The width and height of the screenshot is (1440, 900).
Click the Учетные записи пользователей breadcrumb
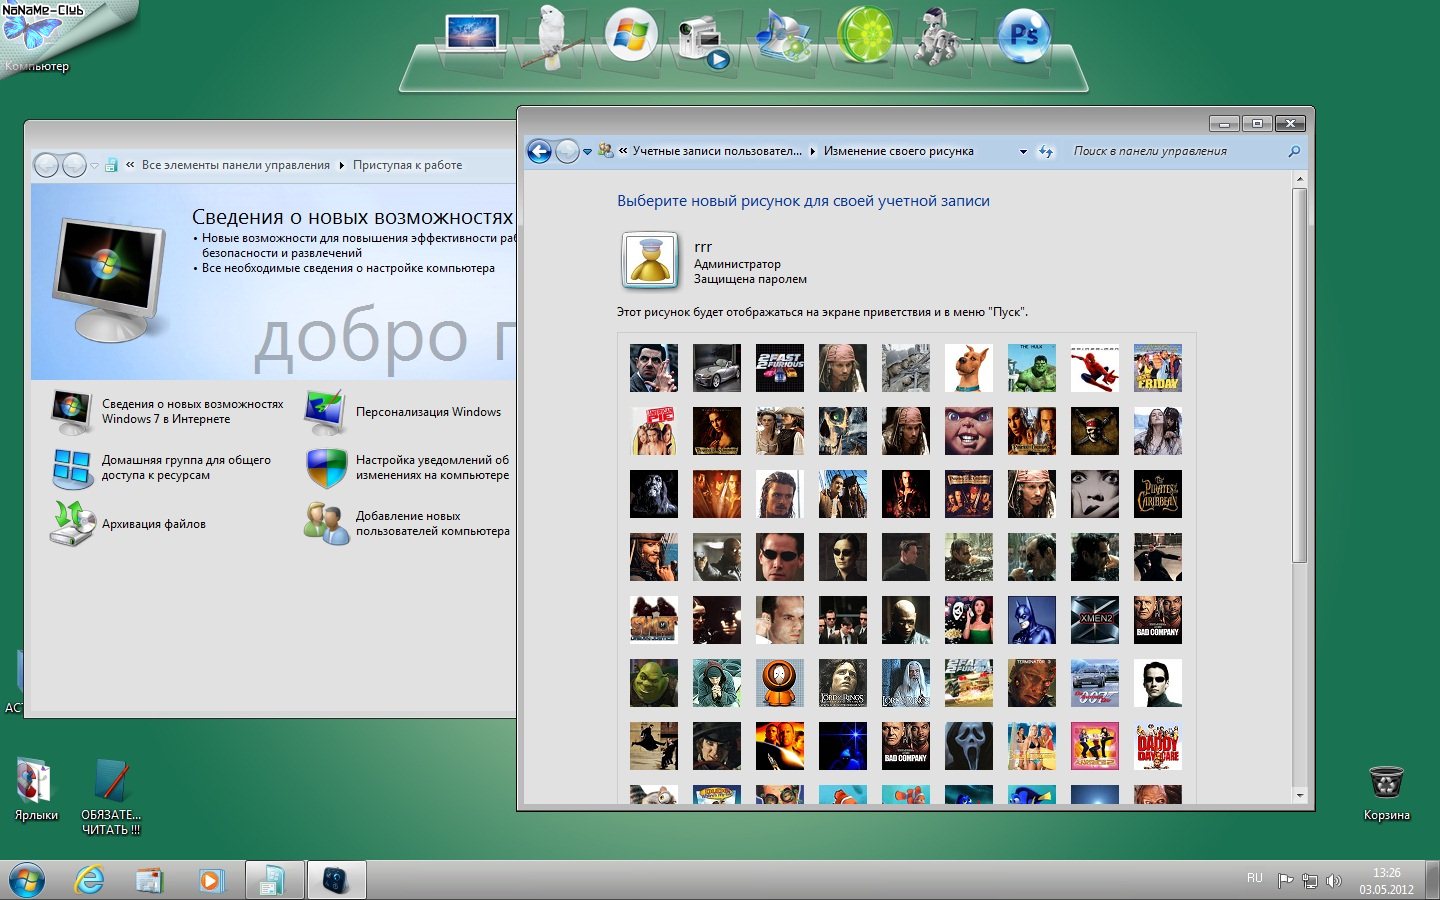click(716, 151)
